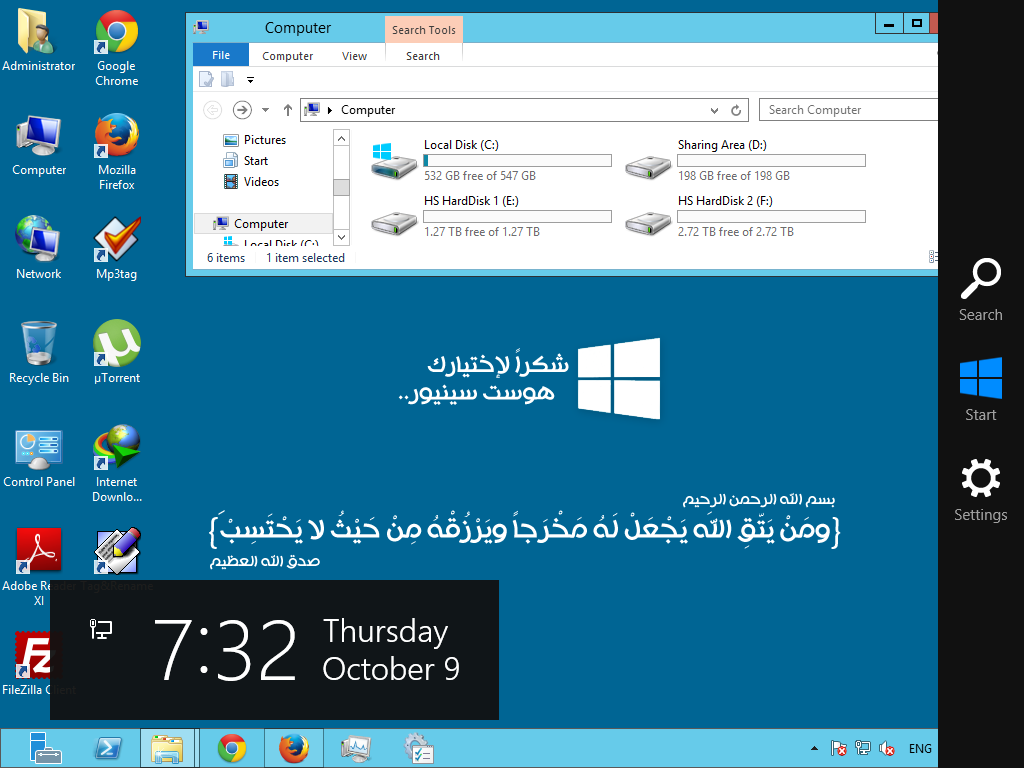
Task: Select Videos in the navigation pane
Action: tap(252, 182)
